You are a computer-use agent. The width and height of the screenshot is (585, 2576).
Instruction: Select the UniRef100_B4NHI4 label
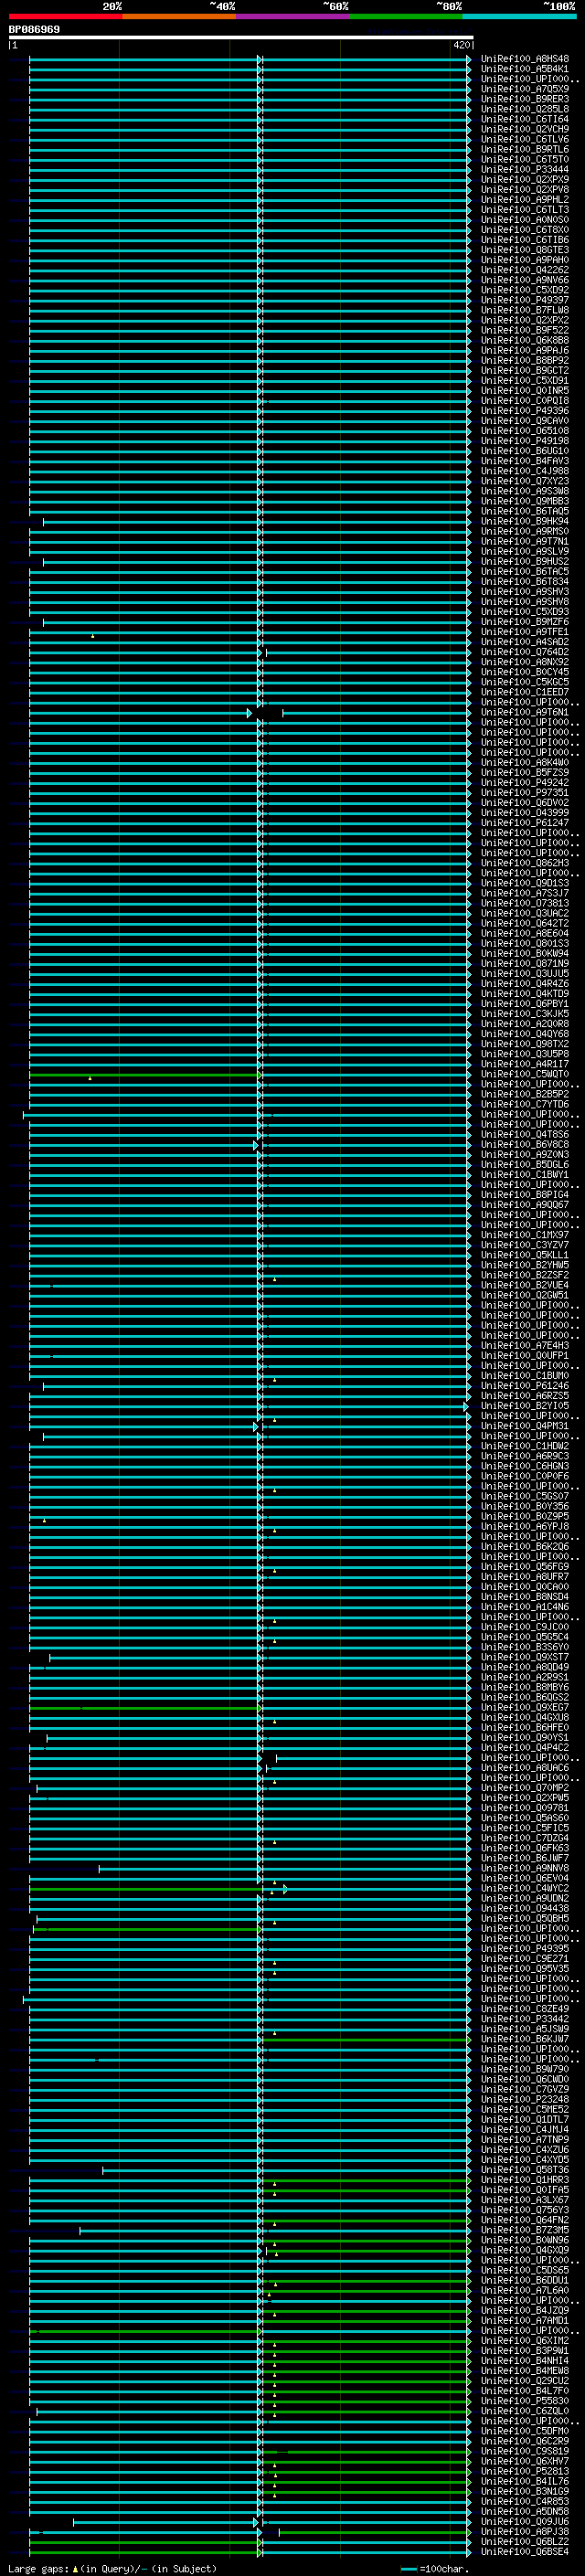525,2362
